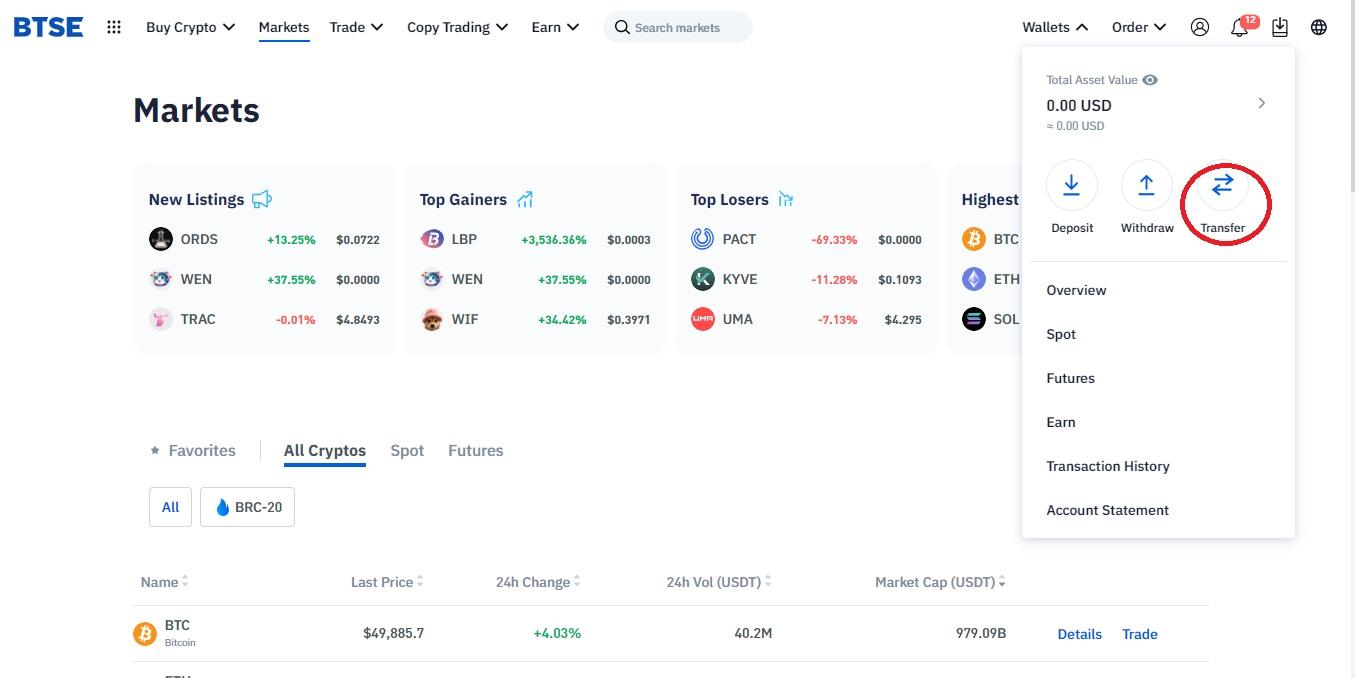This screenshot has height=678, width=1355.
Task: Click the PACT coin icon
Action: 703,239
